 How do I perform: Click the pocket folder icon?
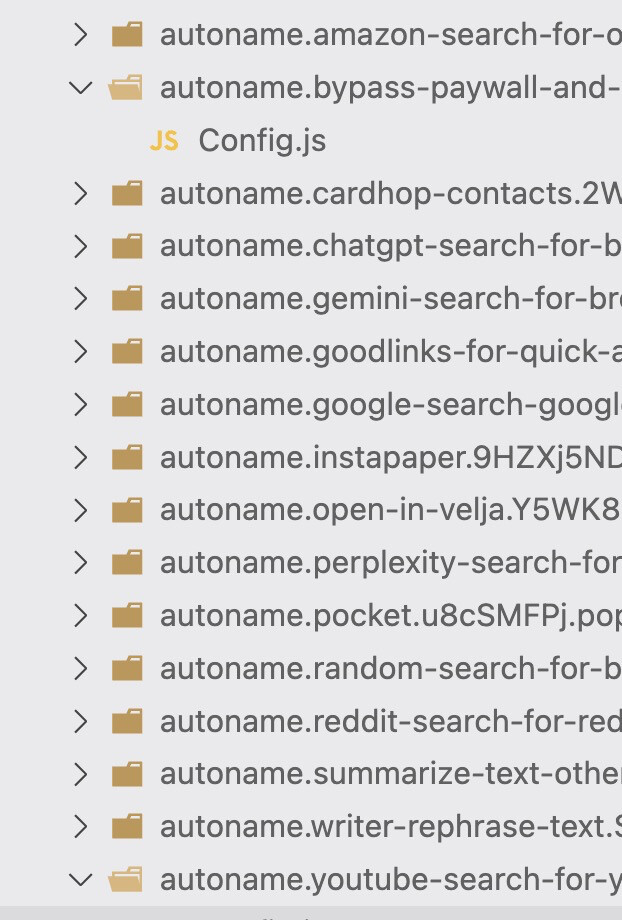pos(127,614)
